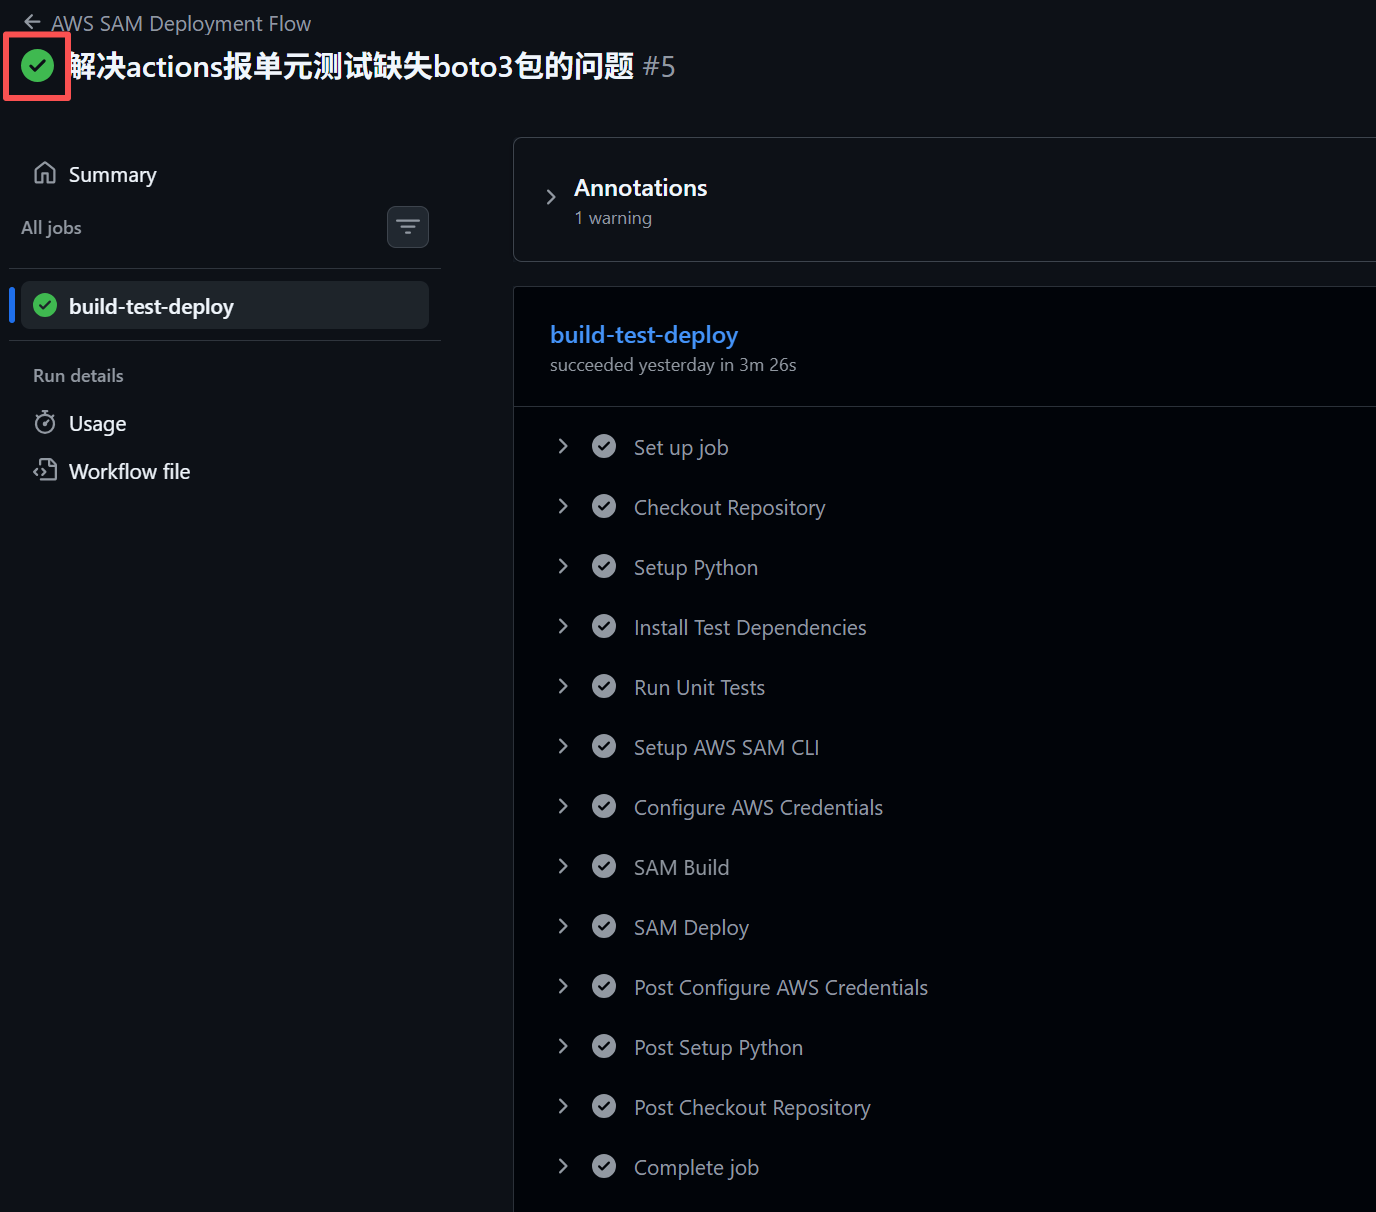This screenshot has width=1376, height=1212.
Task: Click the Setup Python step label
Action: pyautogui.click(x=696, y=567)
